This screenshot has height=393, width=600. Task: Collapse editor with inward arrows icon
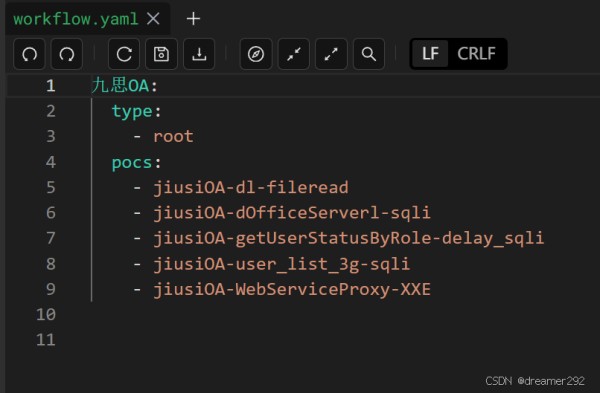point(293,54)
